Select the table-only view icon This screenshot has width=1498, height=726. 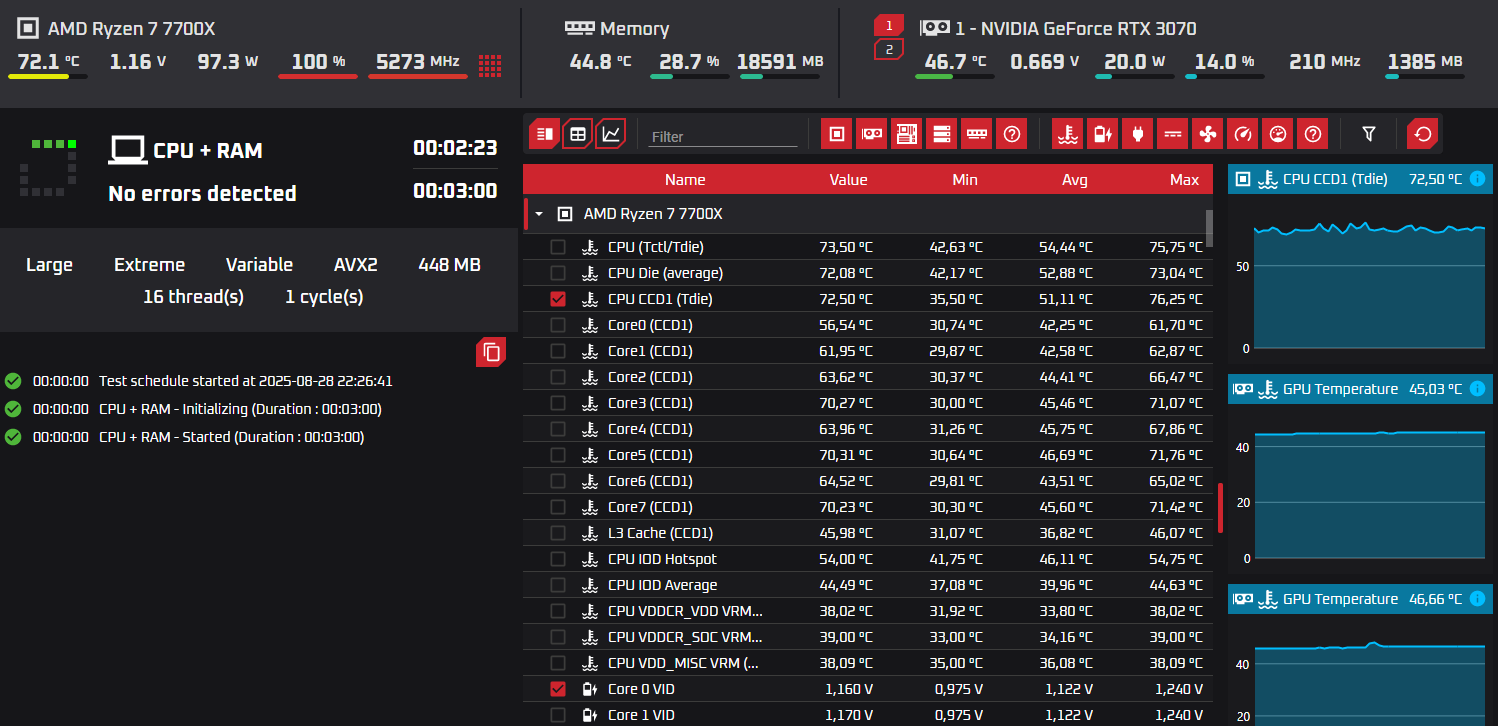point(577,133)
